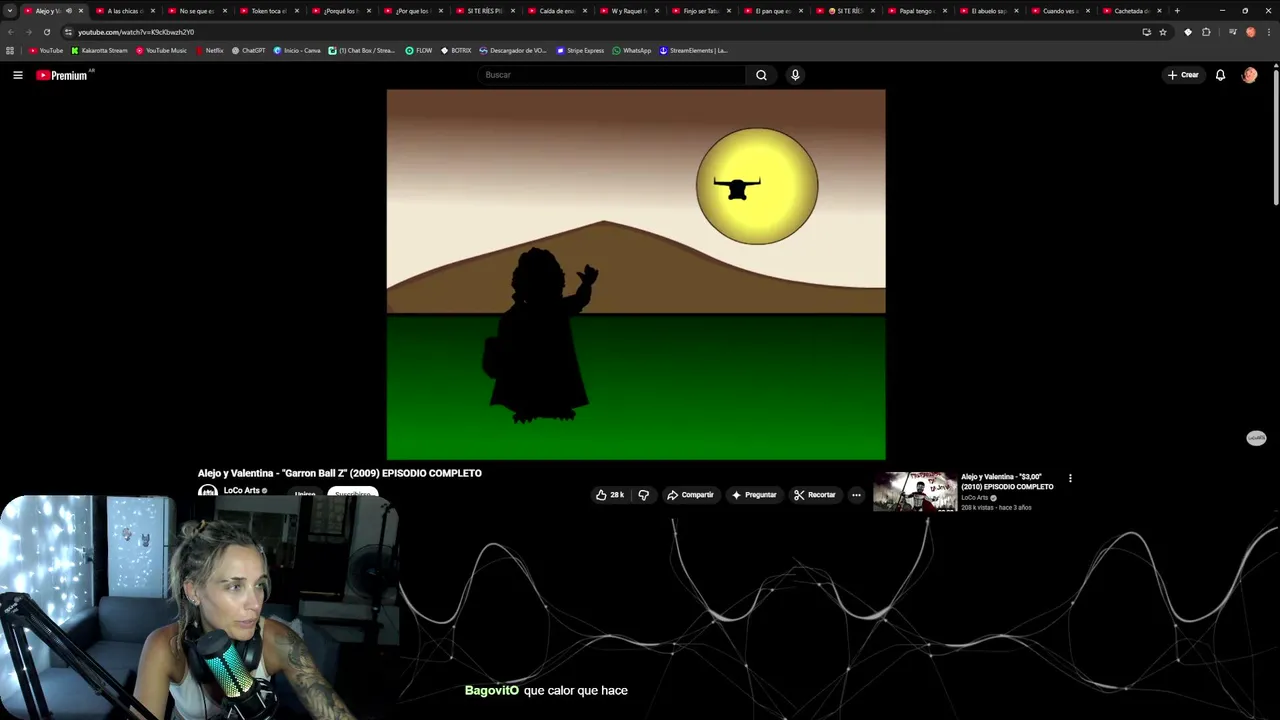Go to YouTube Premium home logo

coord(62,75)
